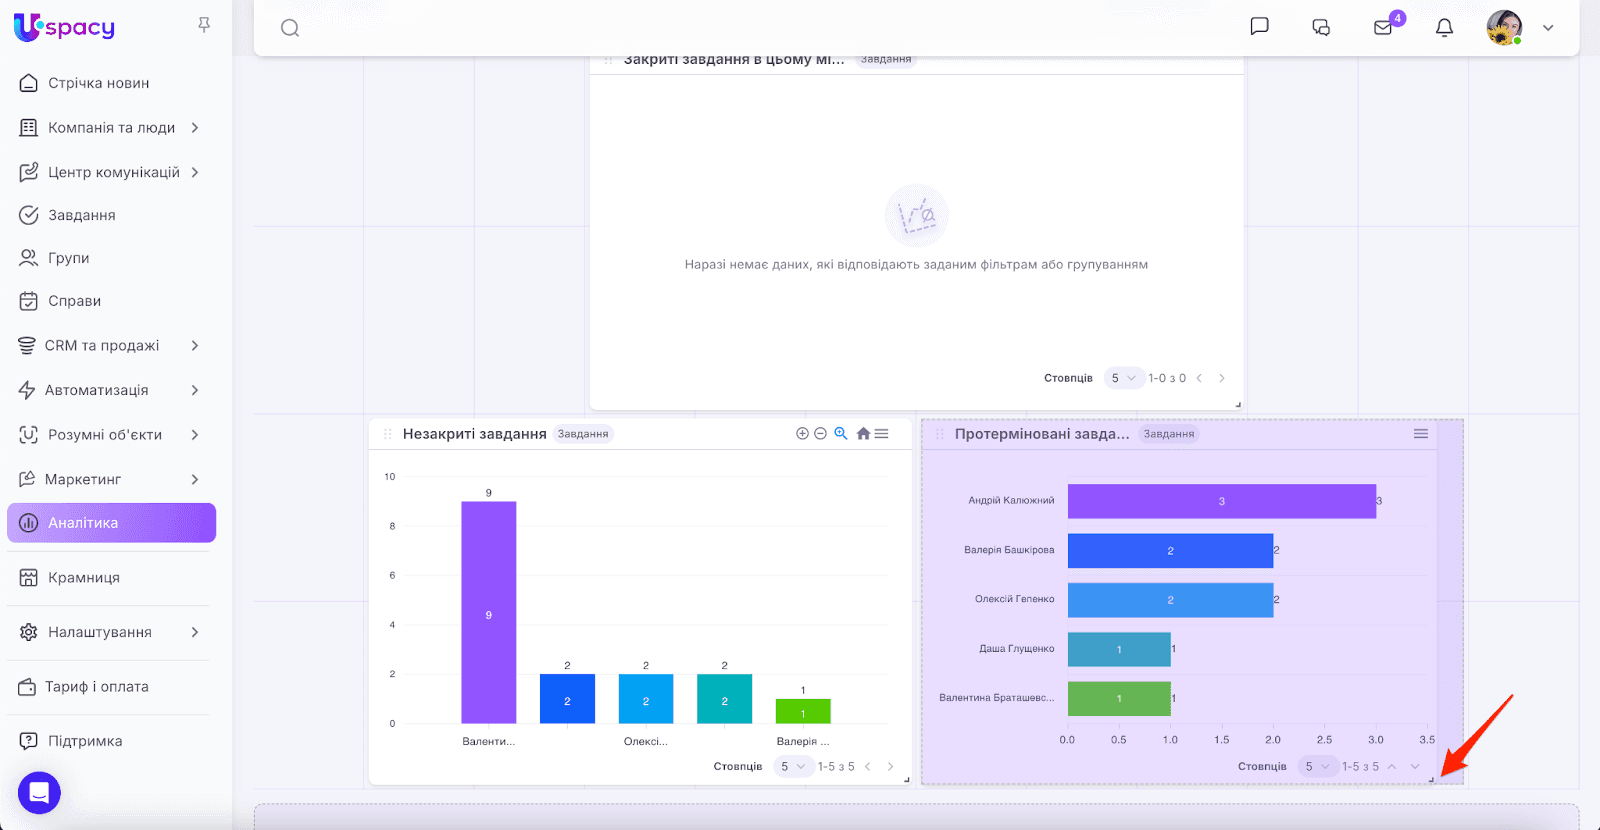Open hamburger menu of Протерміновані завдання chart
The image size is (1600, 830).
click(1420, 434)
